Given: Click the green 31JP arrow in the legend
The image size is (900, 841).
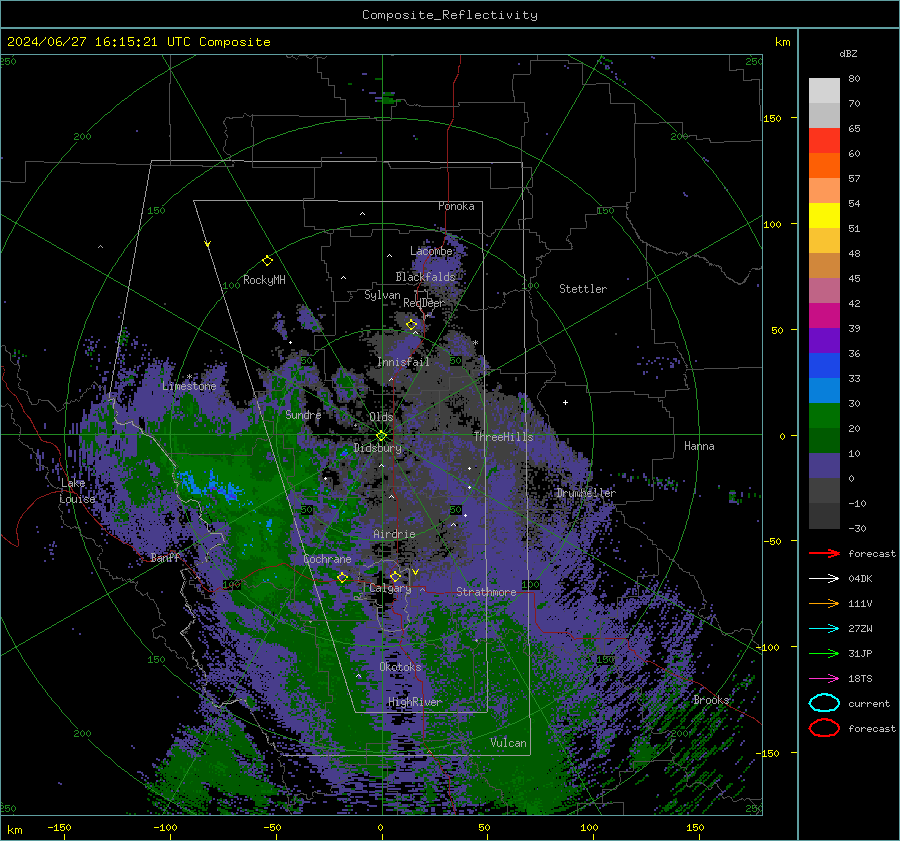Looking at the screenshot, I should click(824, 653).
